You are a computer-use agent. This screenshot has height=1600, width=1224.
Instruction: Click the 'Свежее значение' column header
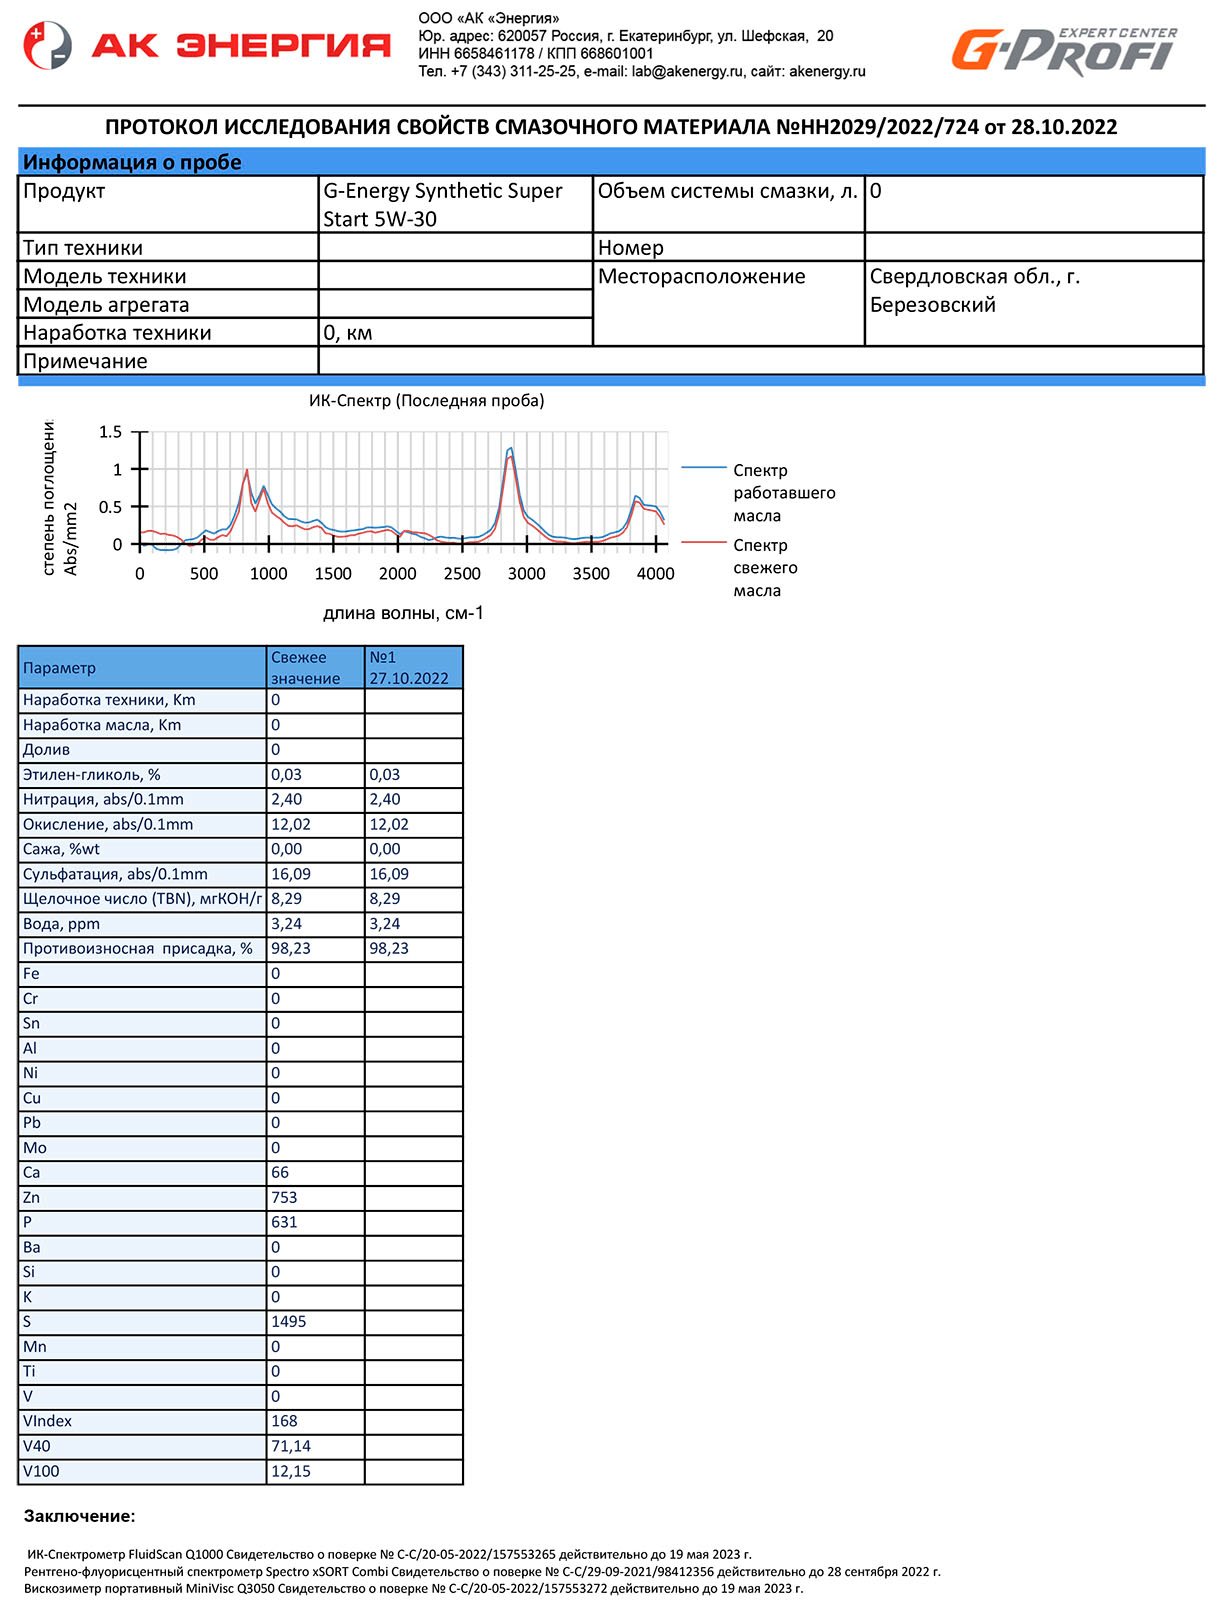(x=315, y=667)
